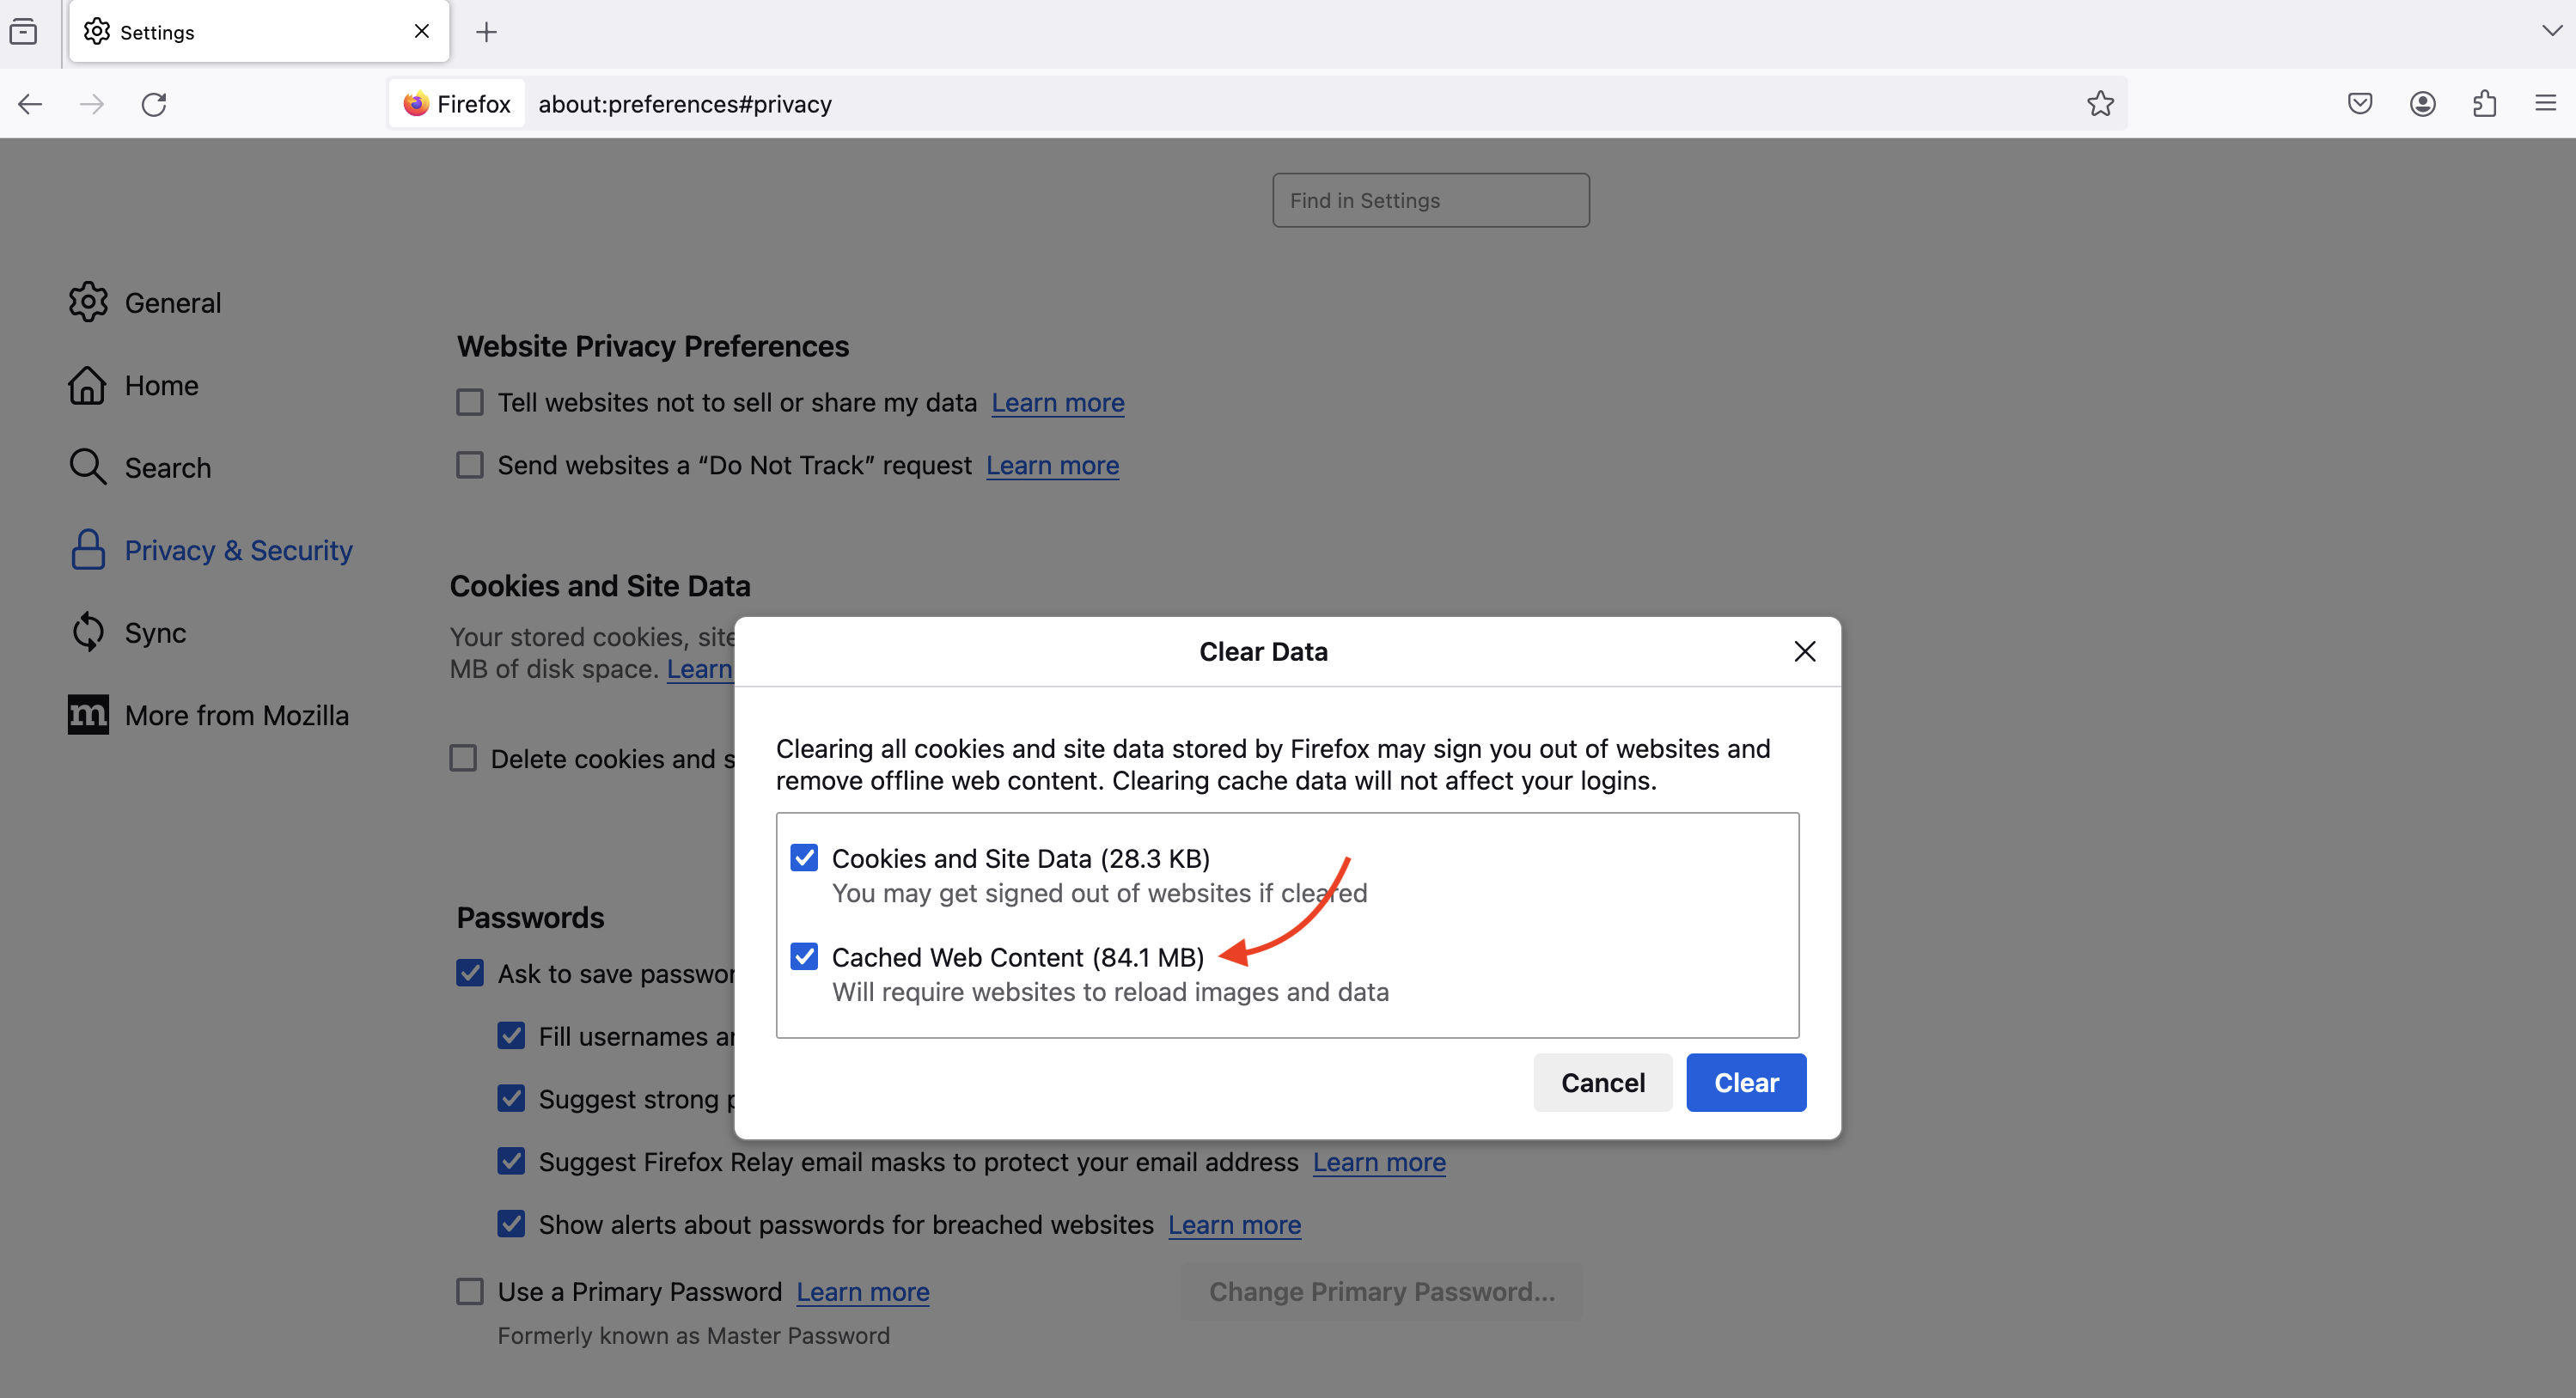Bookmark this page with the star icon

(x=2100, y=104)
